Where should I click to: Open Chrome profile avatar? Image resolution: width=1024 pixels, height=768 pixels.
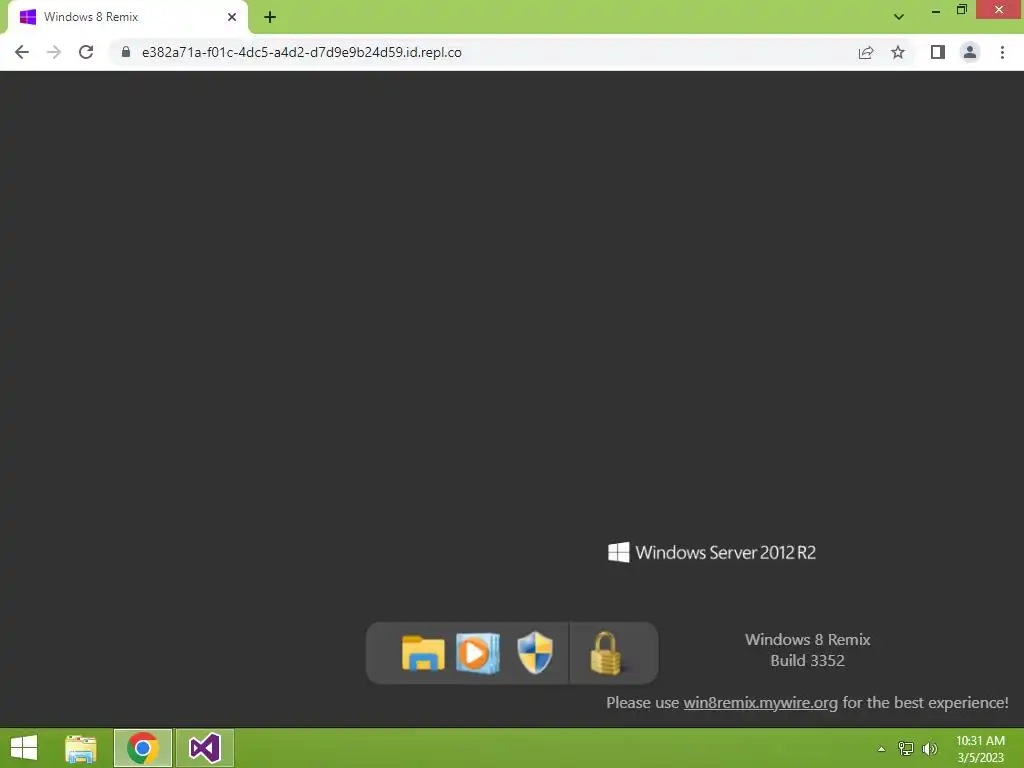(x=970, y=52)
